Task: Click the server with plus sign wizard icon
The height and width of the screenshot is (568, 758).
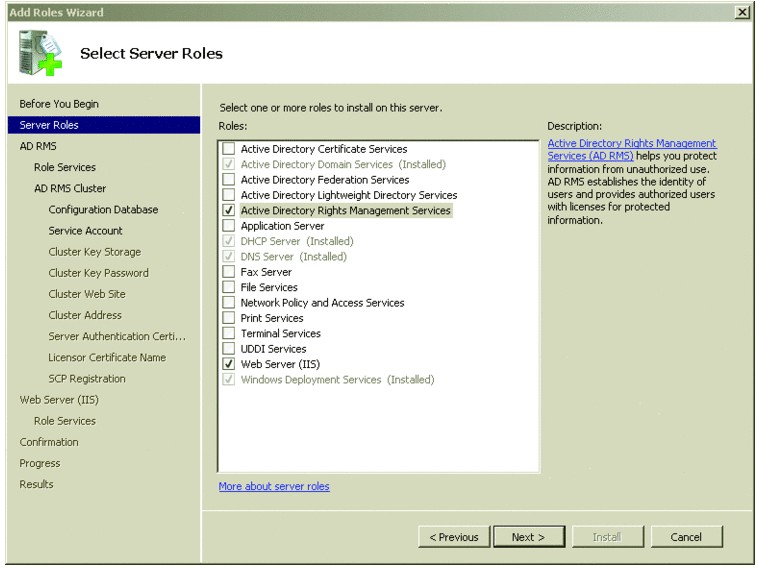Action: point(41,53)
